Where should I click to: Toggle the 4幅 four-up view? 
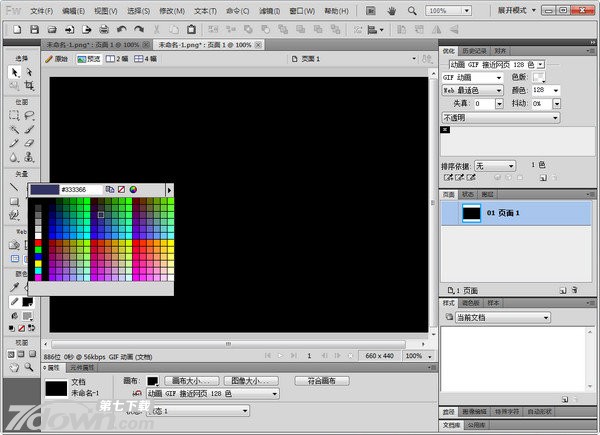(x=144, y=59)
